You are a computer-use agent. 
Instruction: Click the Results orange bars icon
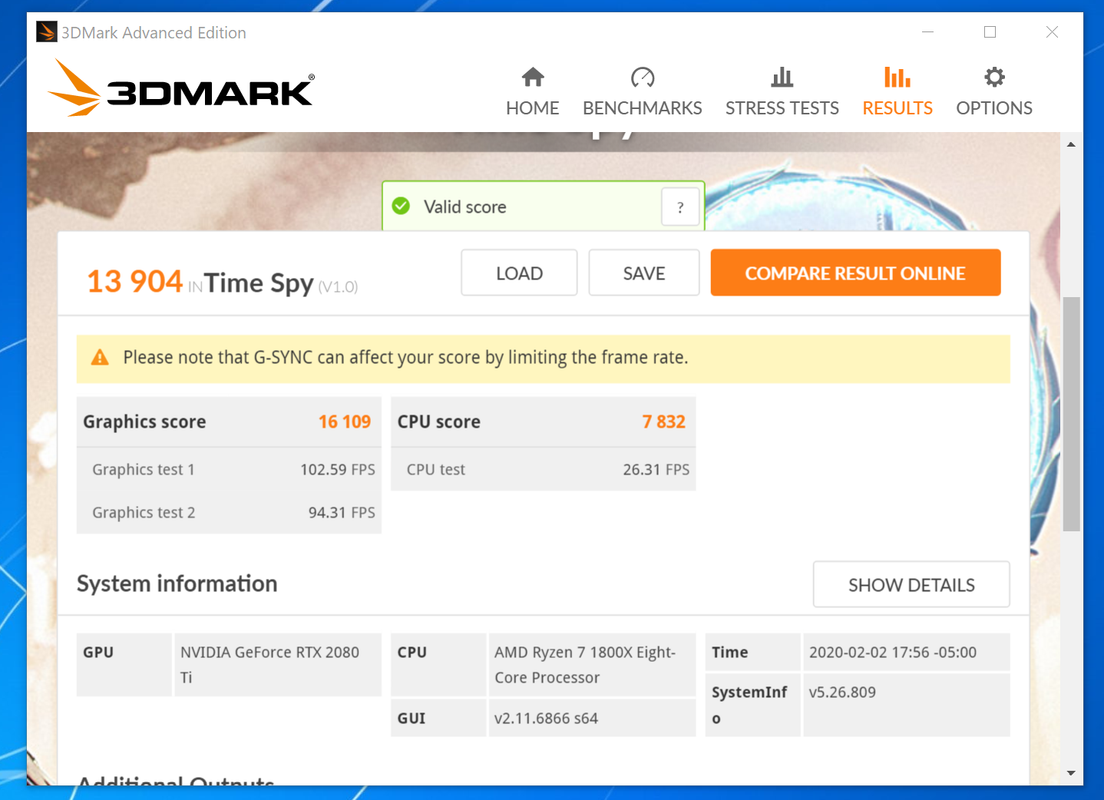pyautogui.click(x=897, y=77)
